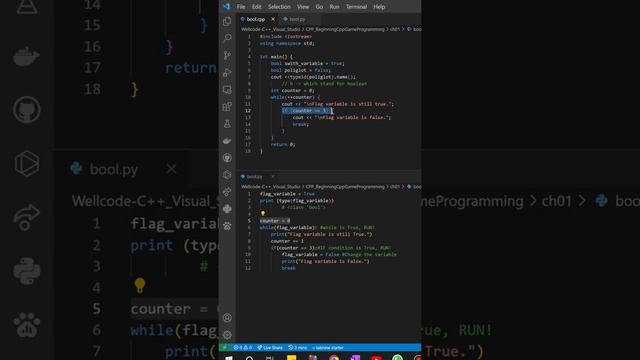Click the VS Code logo in the title bar
640x360 pixels.
227,7
